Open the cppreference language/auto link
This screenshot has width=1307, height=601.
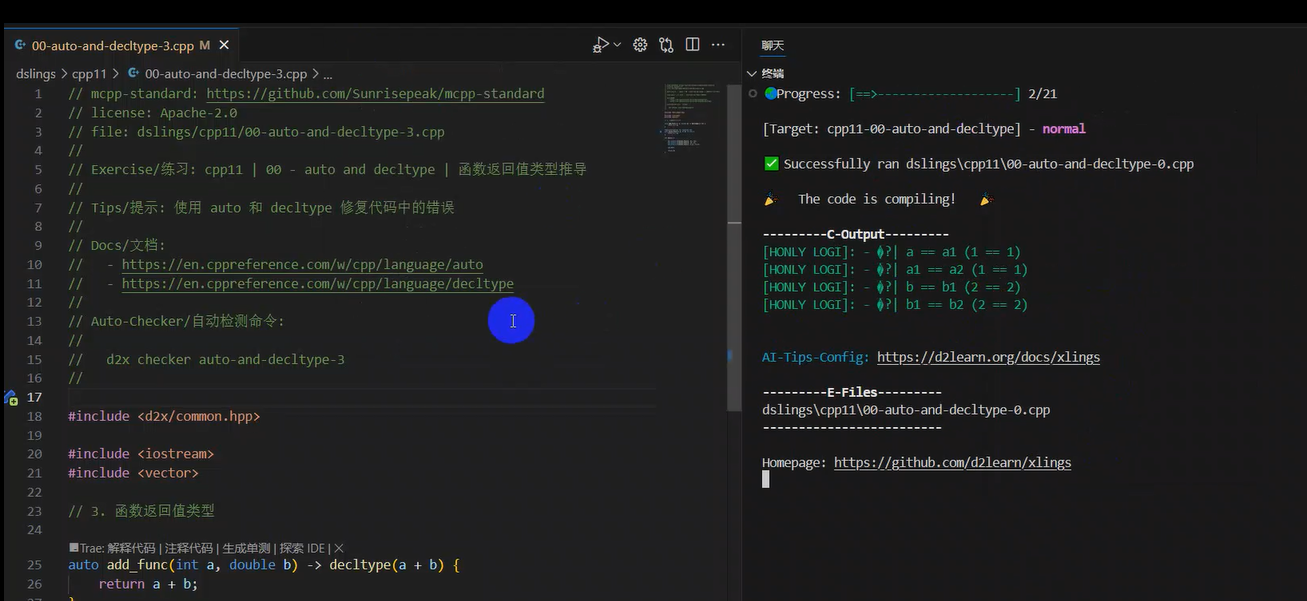(302, 265)
